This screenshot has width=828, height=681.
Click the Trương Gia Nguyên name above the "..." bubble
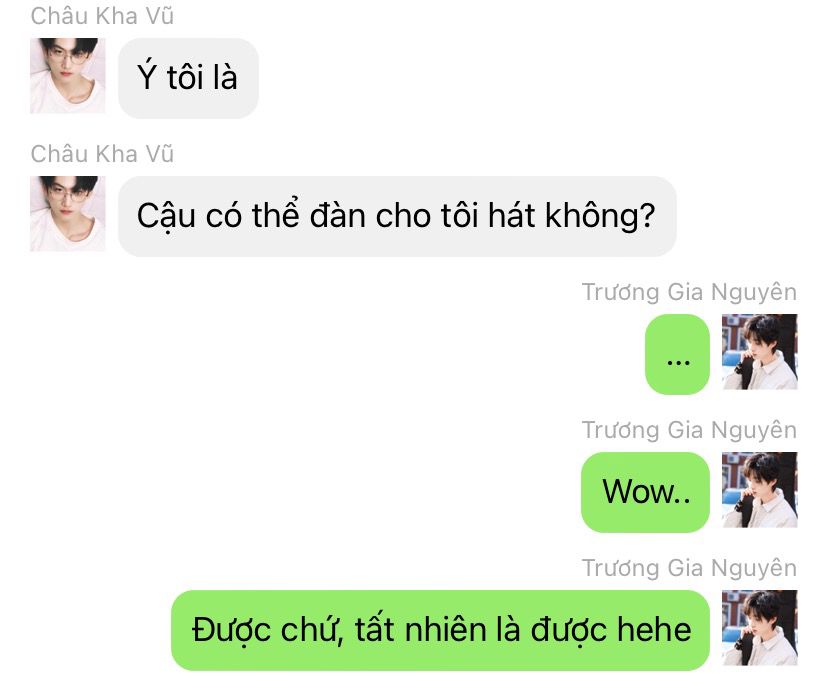tap(689, 292)
